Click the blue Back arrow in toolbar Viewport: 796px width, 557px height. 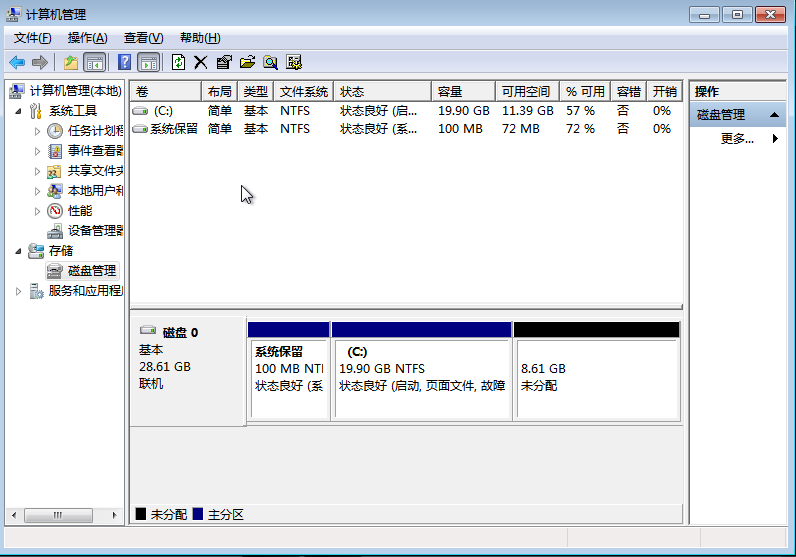[x=17, y=62]
